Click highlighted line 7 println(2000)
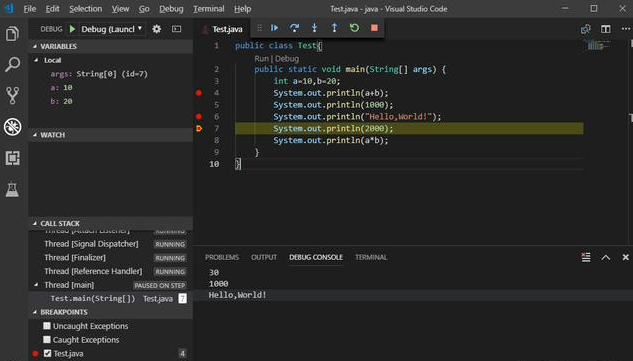 (409, 128)
